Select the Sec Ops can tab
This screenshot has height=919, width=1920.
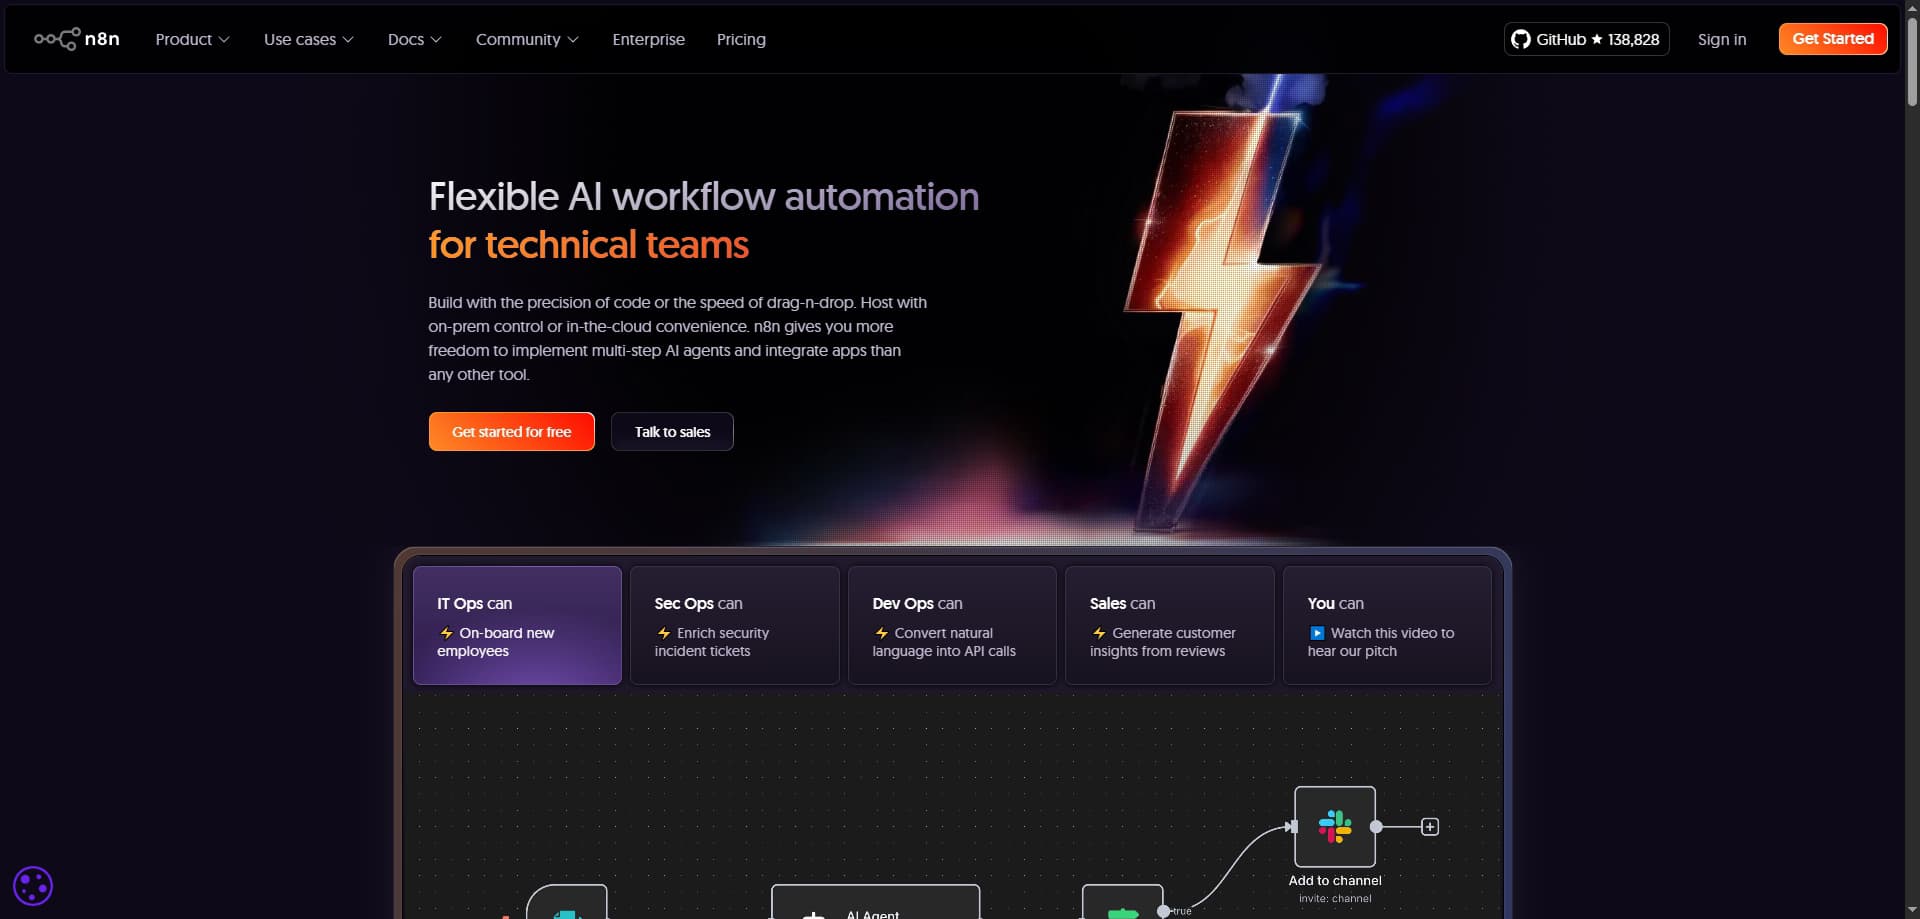tap(734, 625)
